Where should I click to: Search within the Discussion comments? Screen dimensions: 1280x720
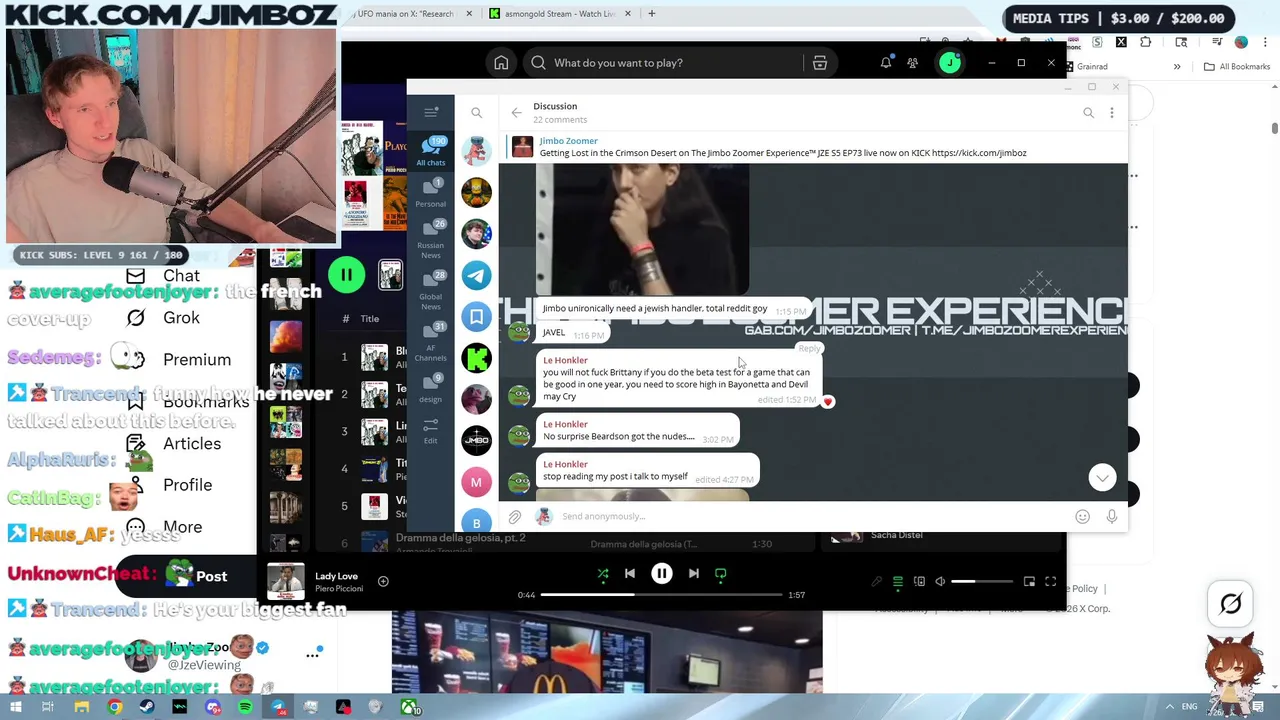[x=1088, y=113]
